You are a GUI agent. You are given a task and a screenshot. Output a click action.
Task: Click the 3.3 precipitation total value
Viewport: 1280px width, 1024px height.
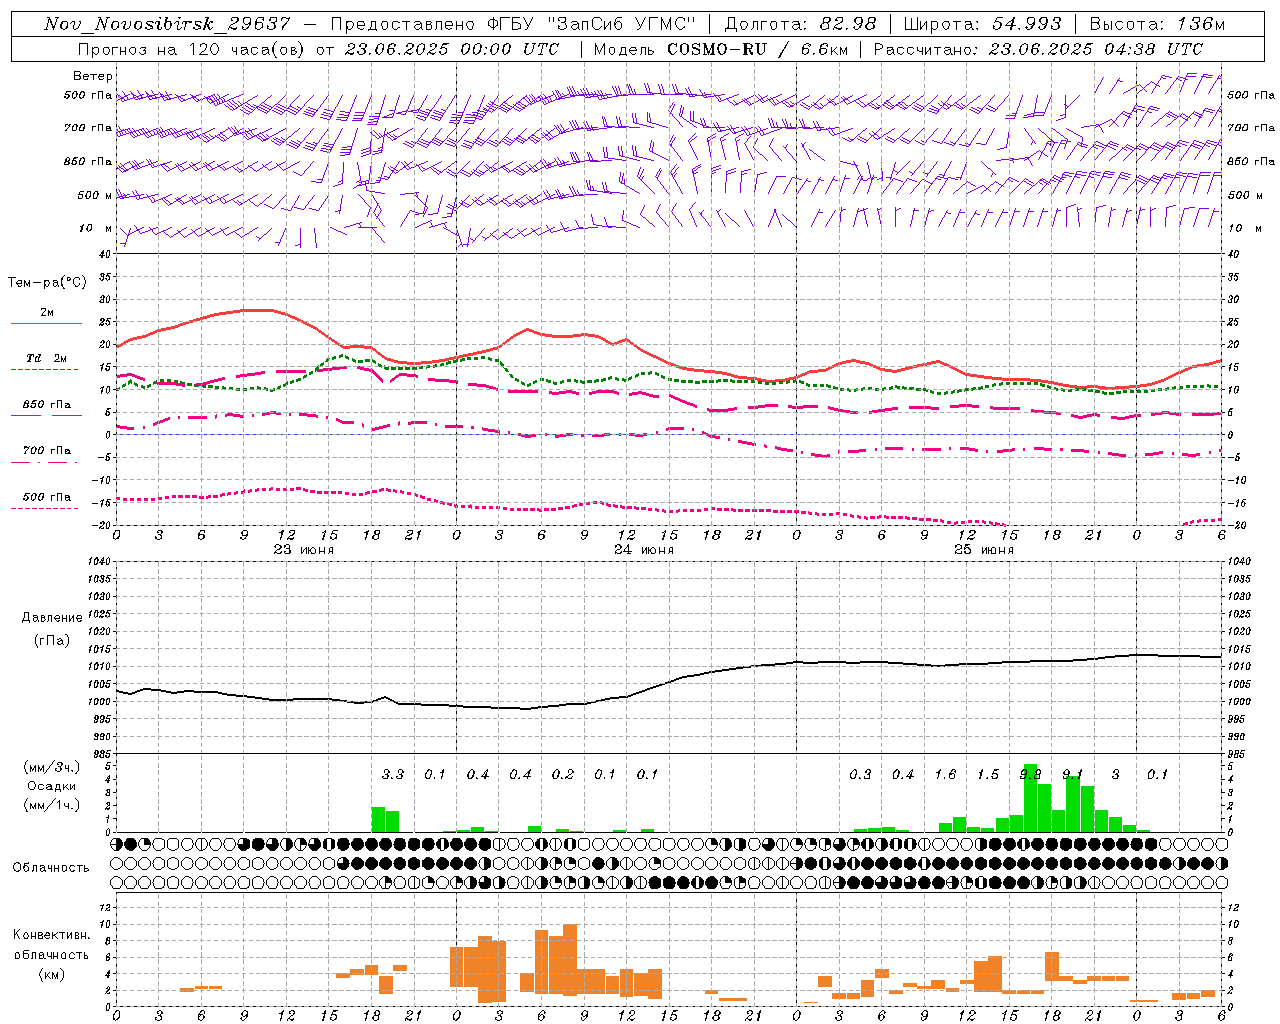click(x=393, y=774)
